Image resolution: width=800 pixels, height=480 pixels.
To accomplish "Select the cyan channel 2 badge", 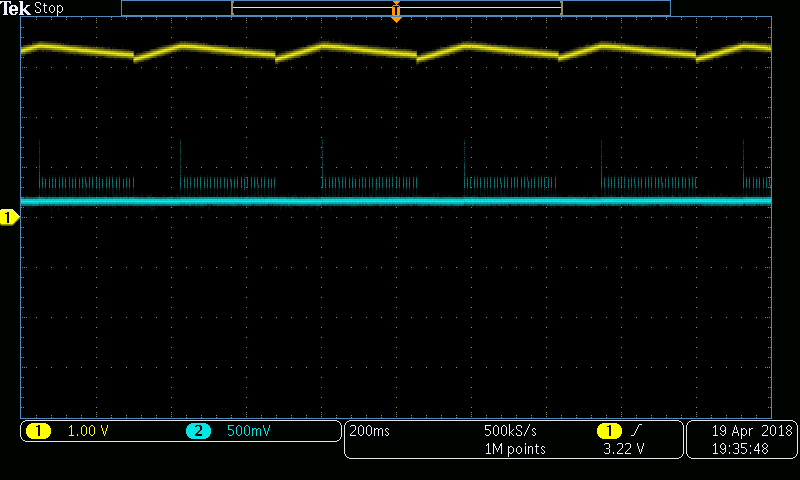I will [x=198, y=431].
